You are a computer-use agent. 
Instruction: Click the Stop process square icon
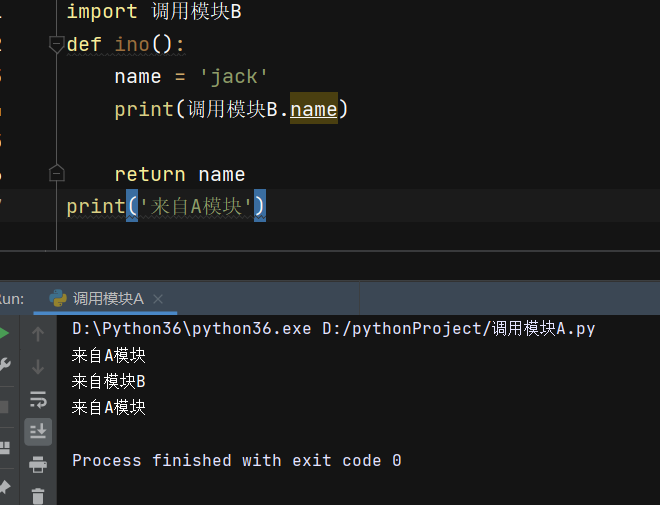(x=4, y=407)
